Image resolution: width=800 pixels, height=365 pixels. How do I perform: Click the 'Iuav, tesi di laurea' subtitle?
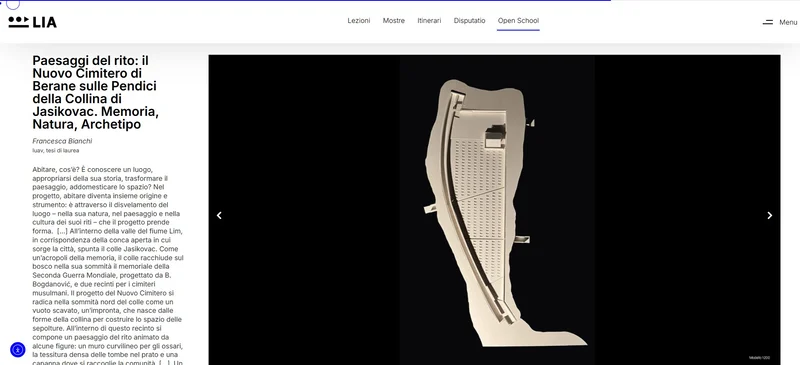pos(56,151)
